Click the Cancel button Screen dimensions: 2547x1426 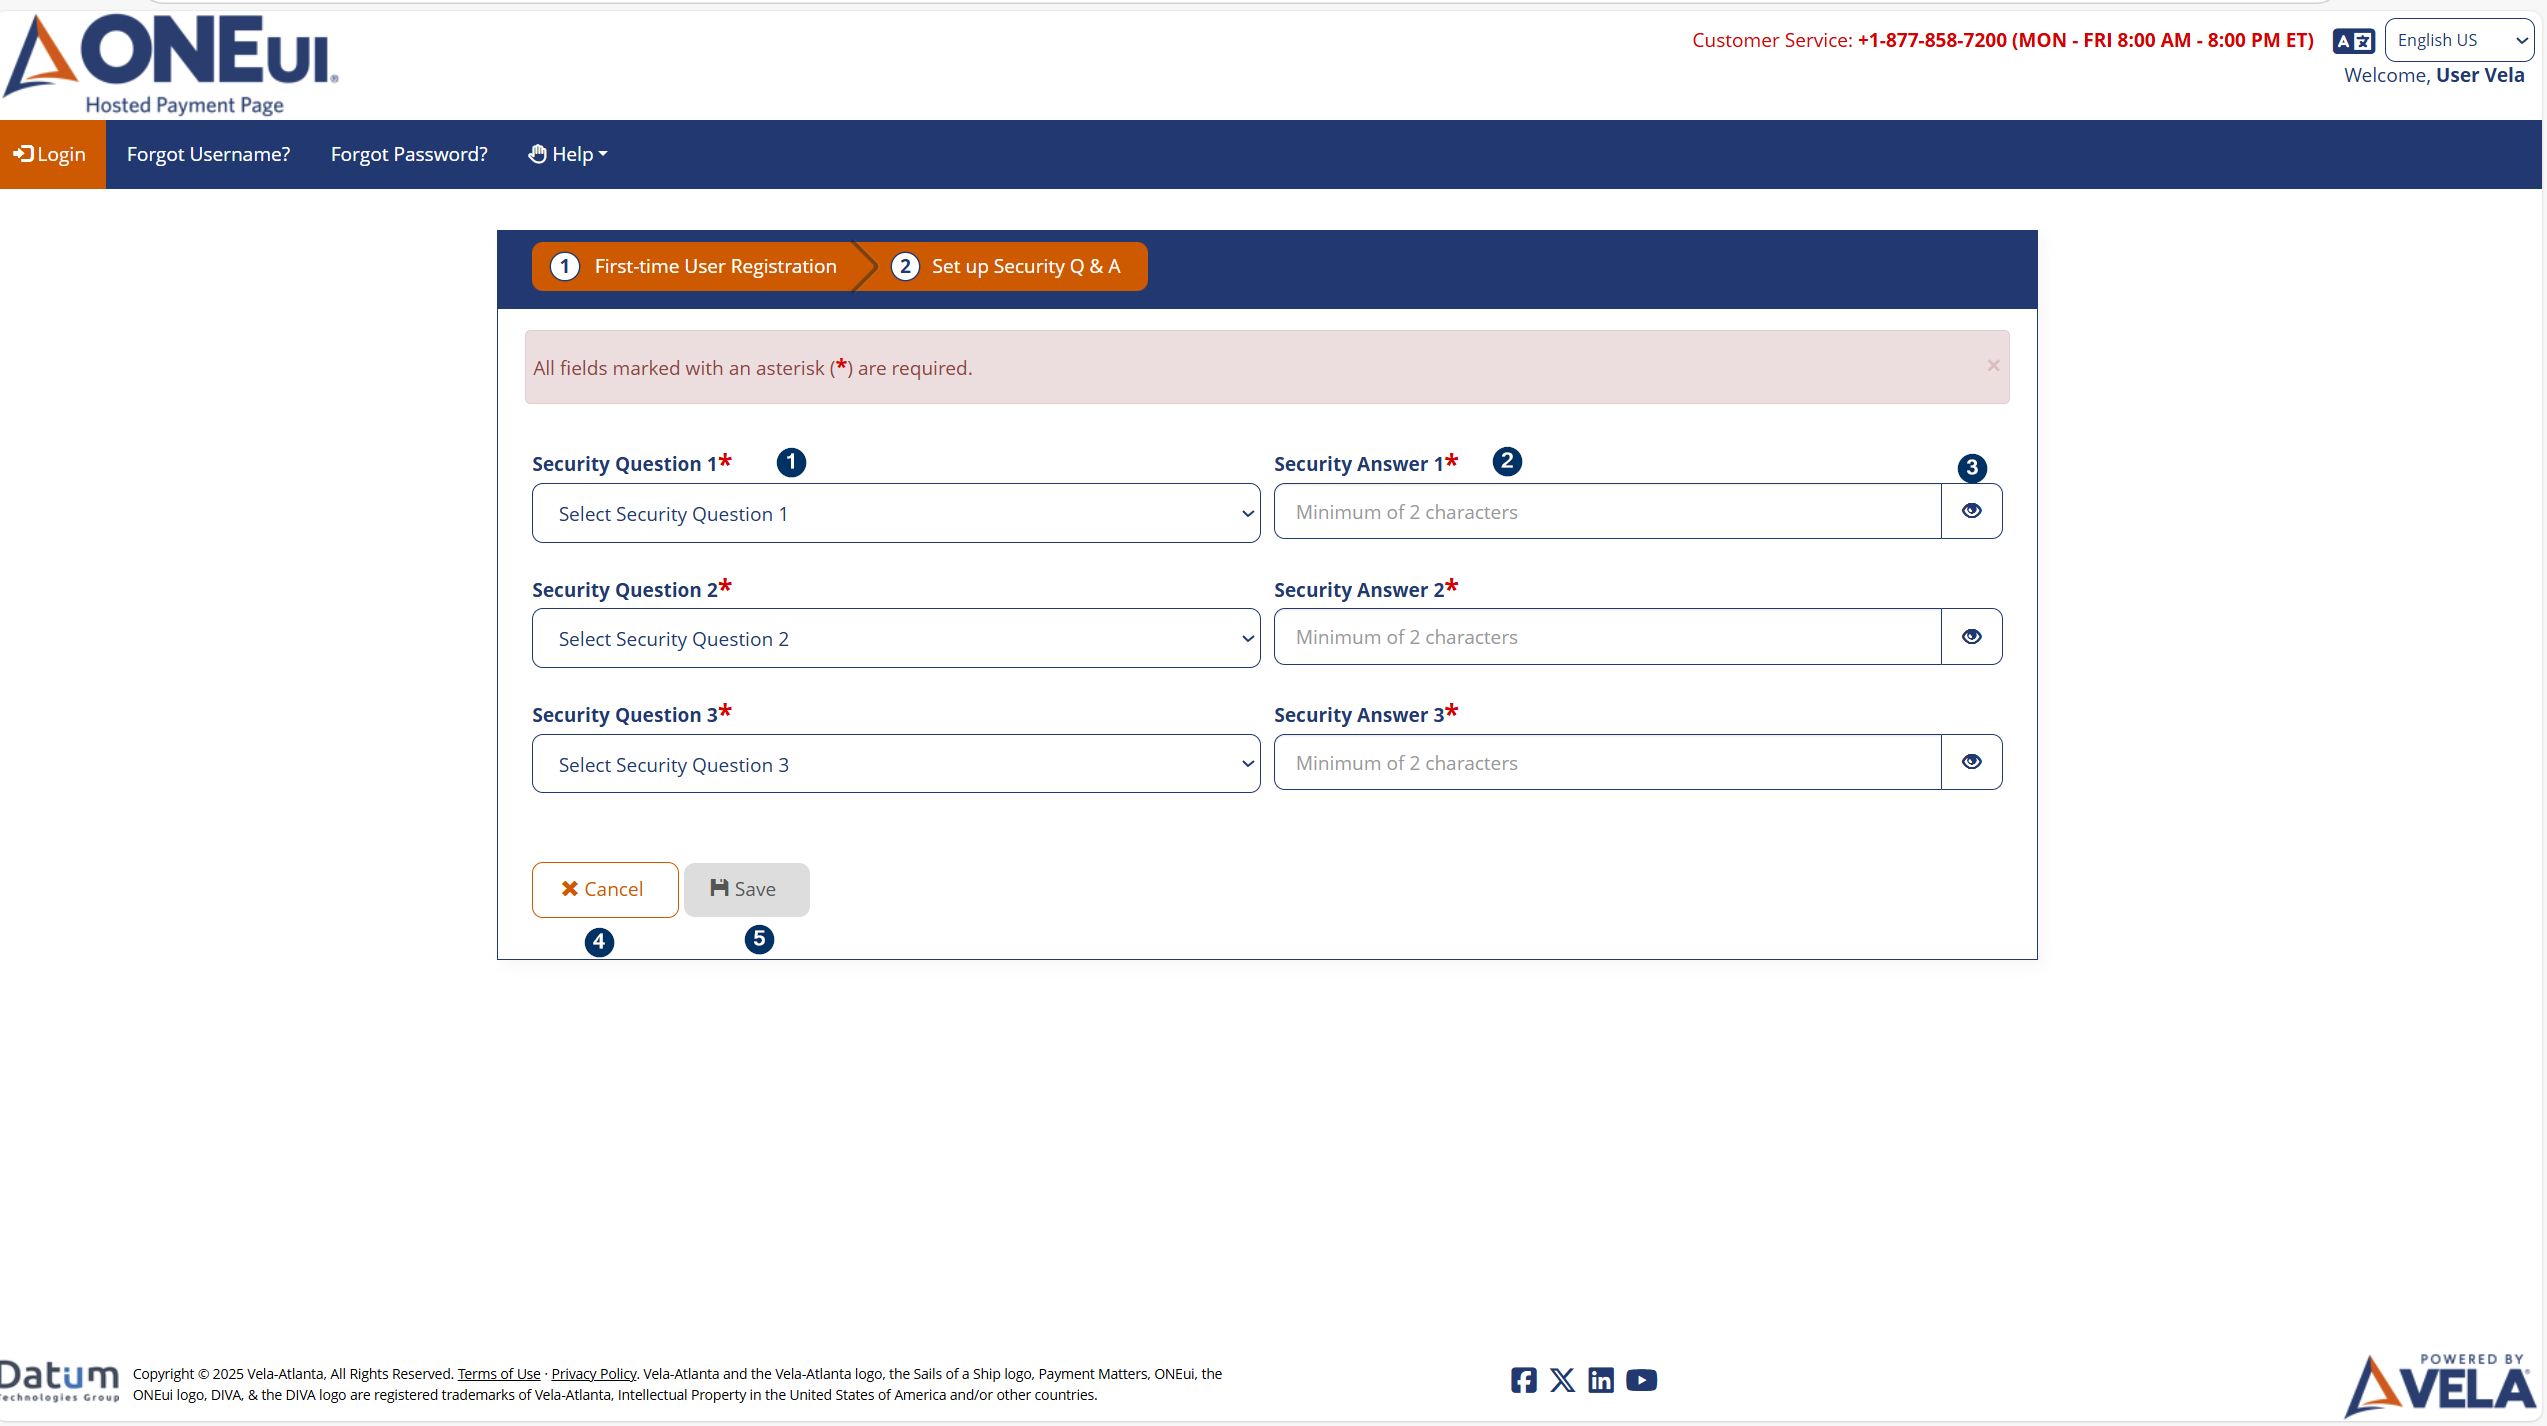604,889
